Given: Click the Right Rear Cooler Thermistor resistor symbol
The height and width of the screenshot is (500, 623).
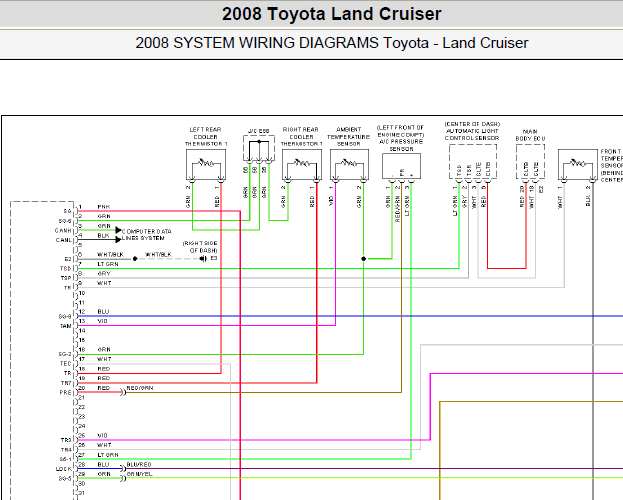Looking at the screenshot, I should [302, 163].
